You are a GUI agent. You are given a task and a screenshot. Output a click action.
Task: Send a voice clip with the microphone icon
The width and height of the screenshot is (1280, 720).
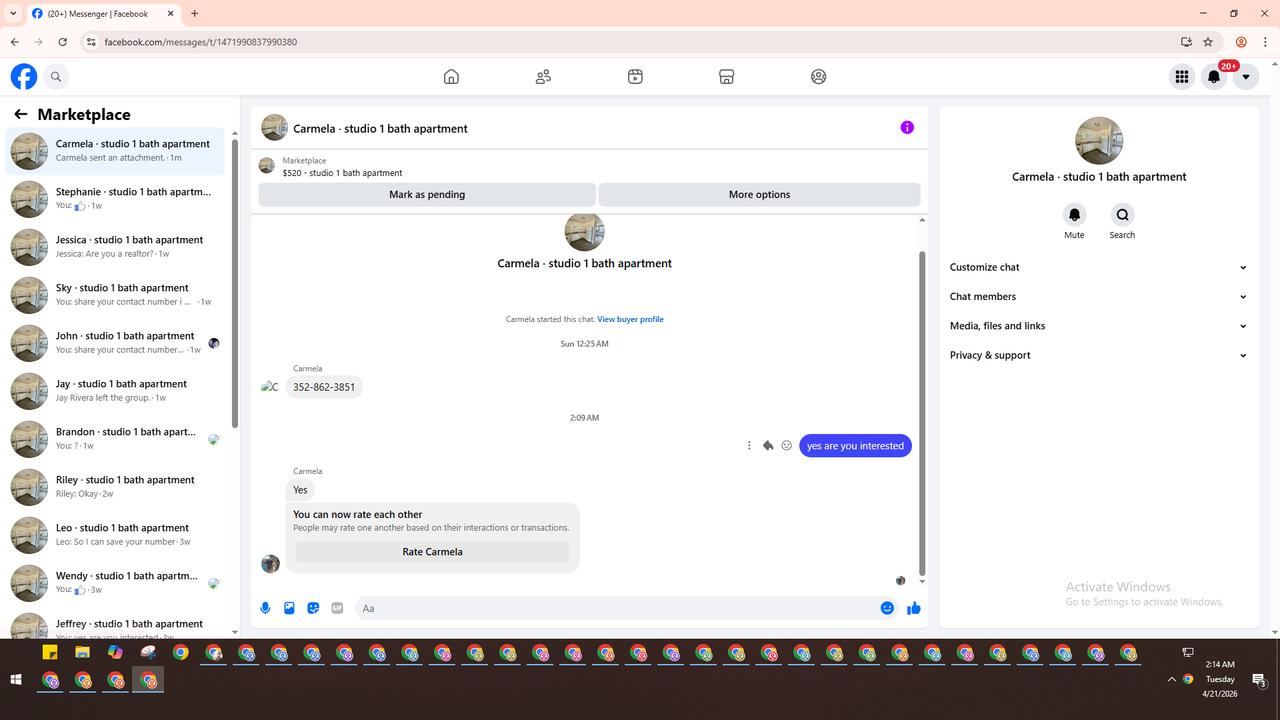click(x=265, y=608)
